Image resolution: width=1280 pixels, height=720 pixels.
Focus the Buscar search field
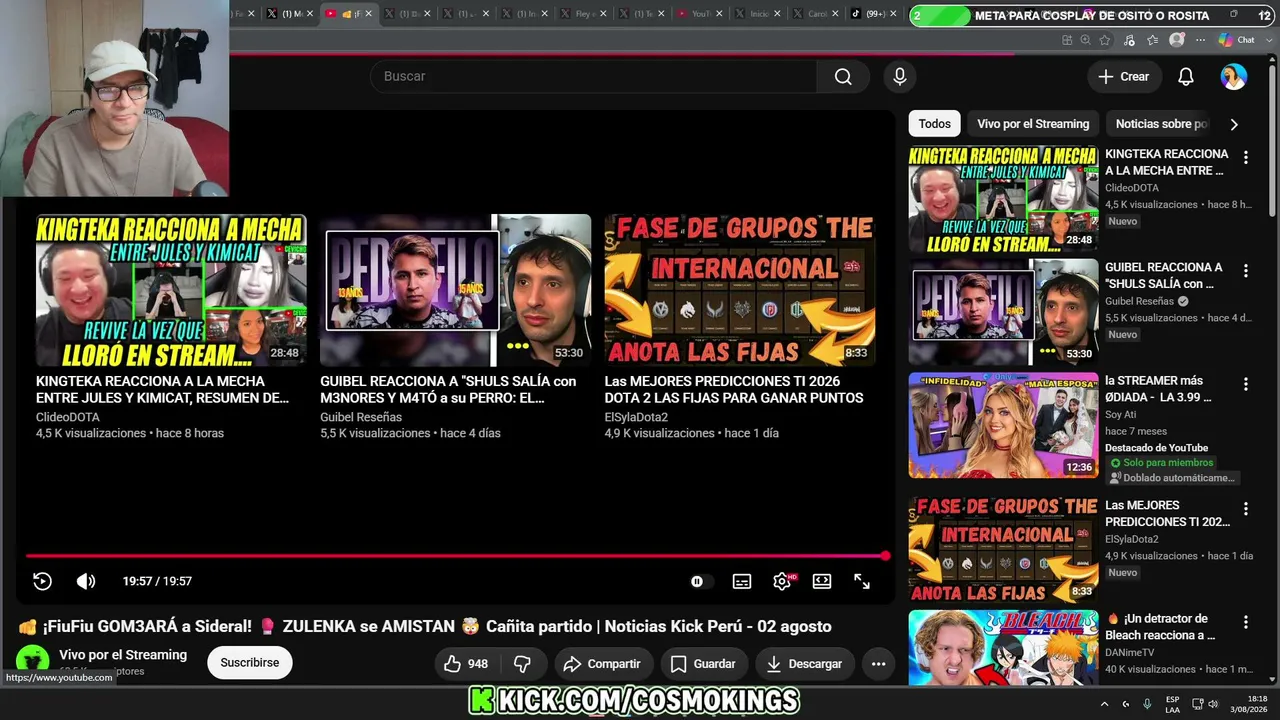(594, 77)
